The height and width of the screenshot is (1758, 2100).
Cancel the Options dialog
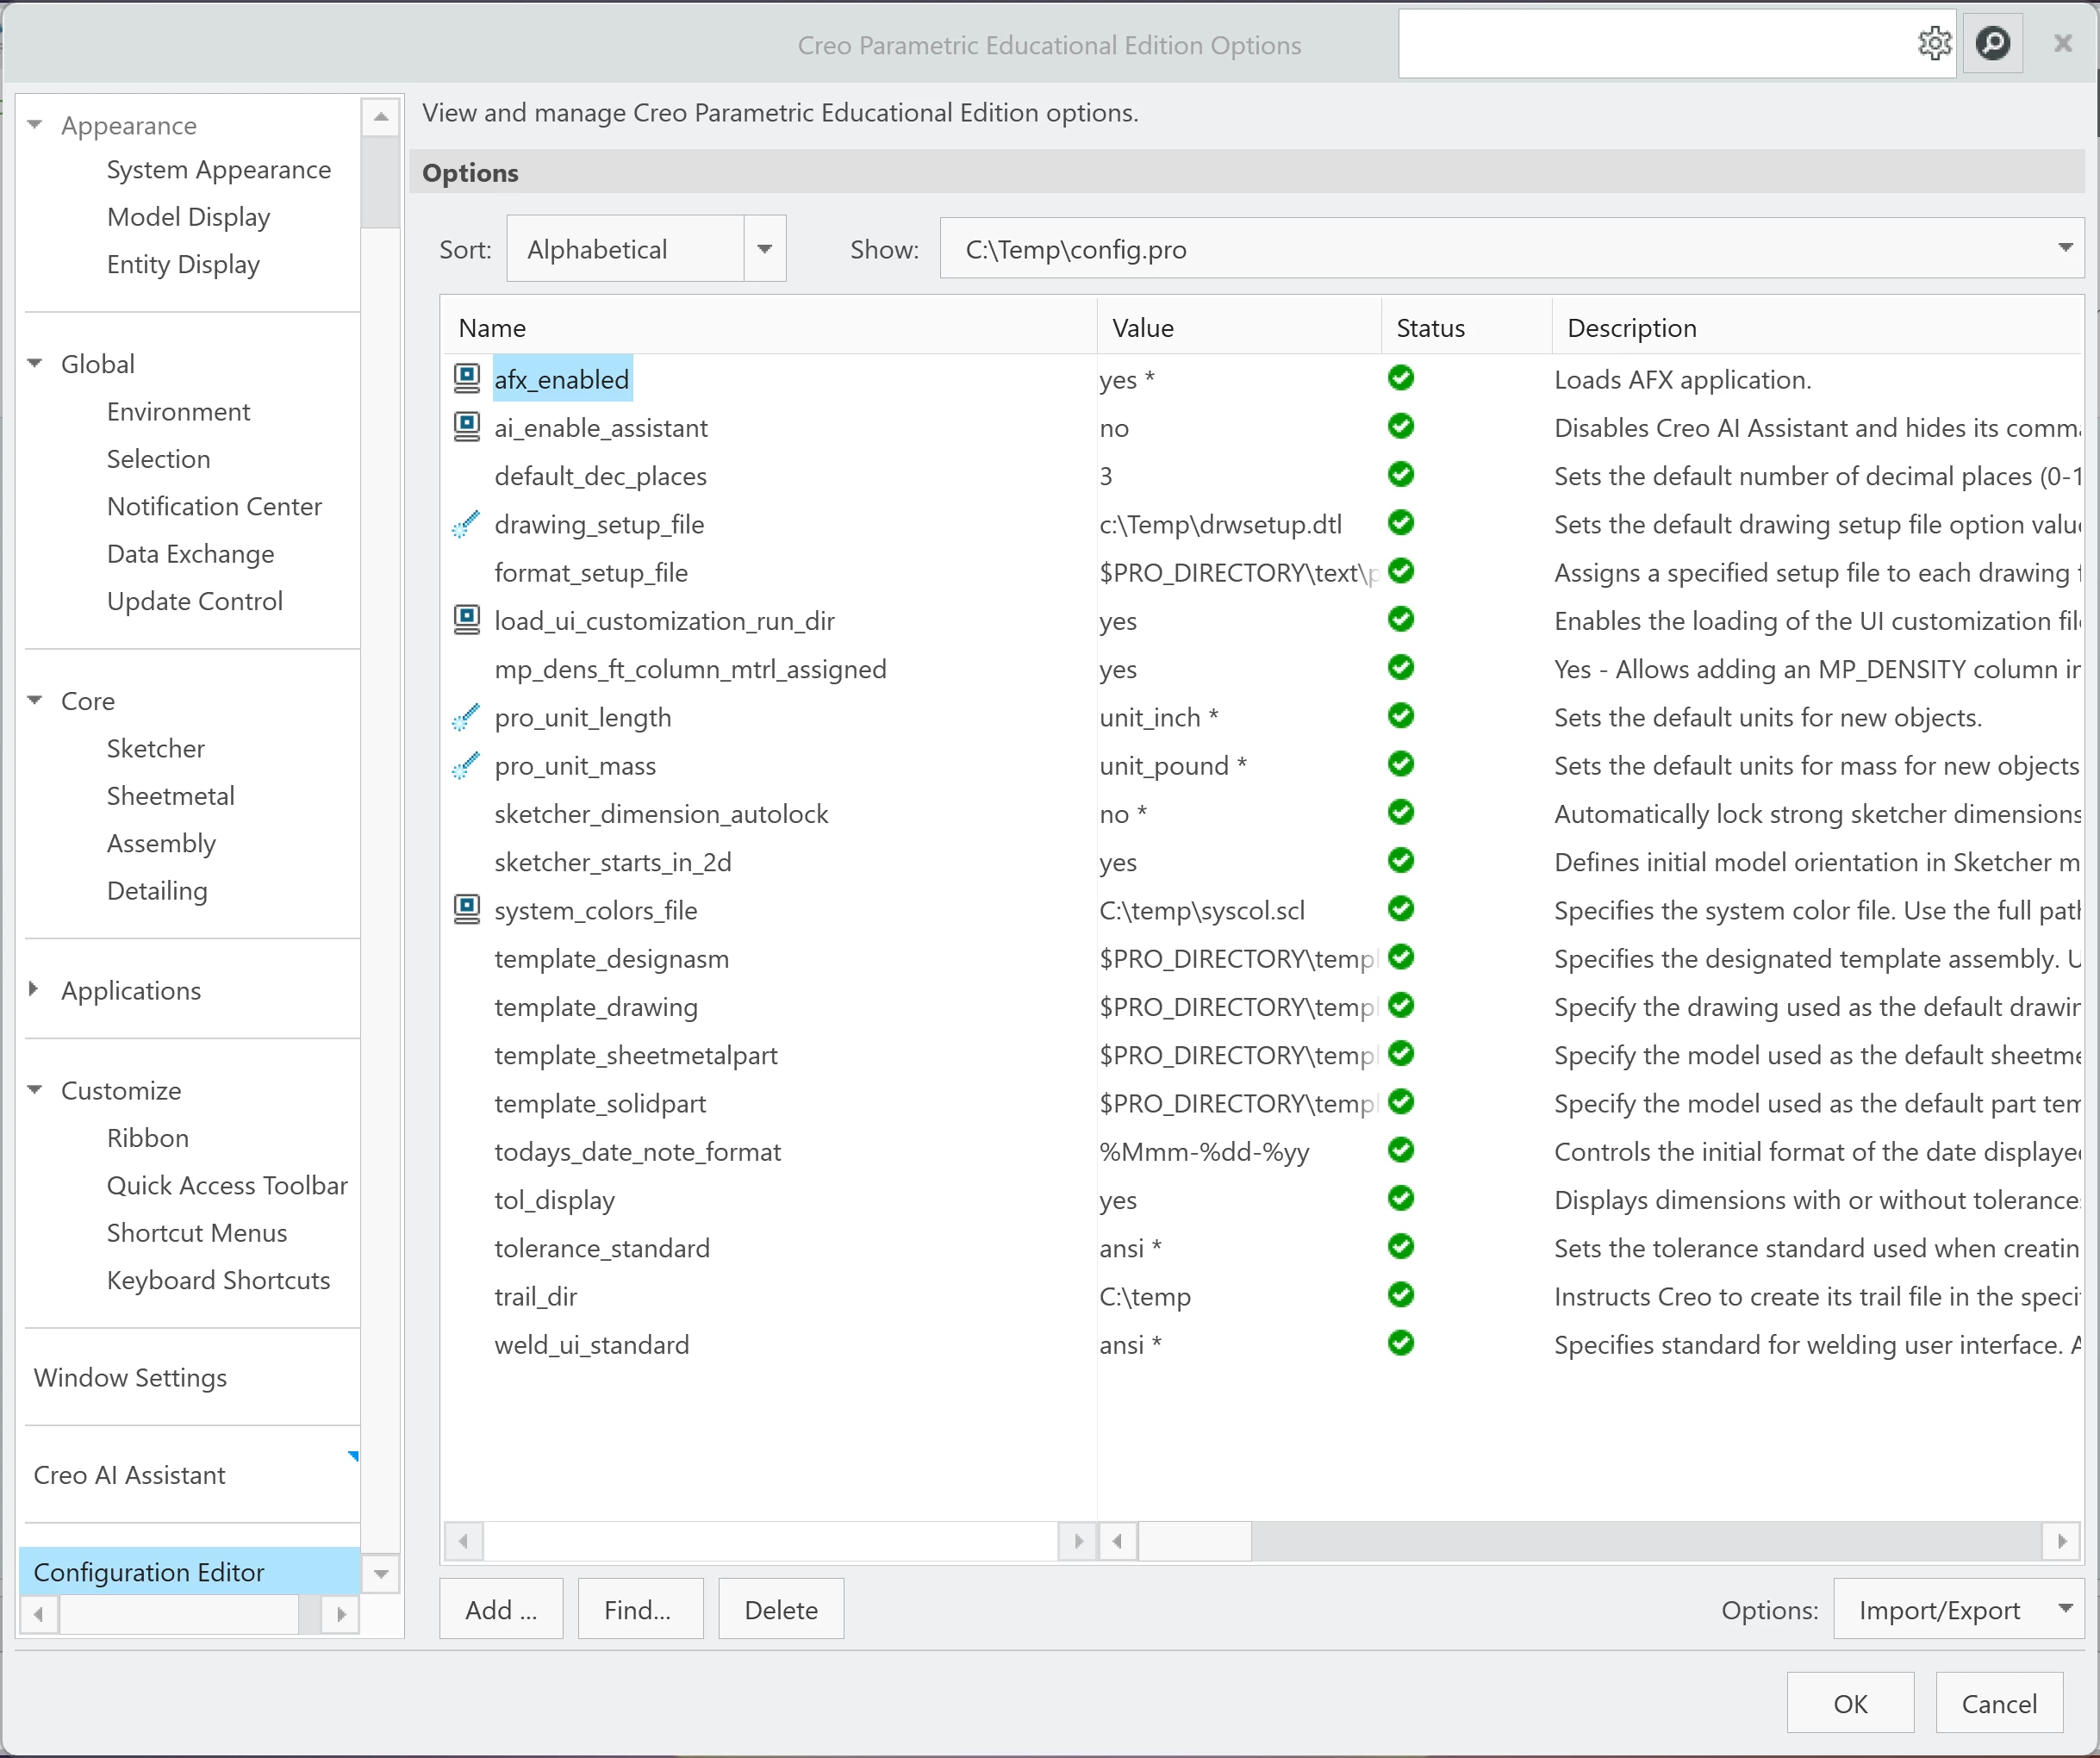(x=1999, y=1703)
